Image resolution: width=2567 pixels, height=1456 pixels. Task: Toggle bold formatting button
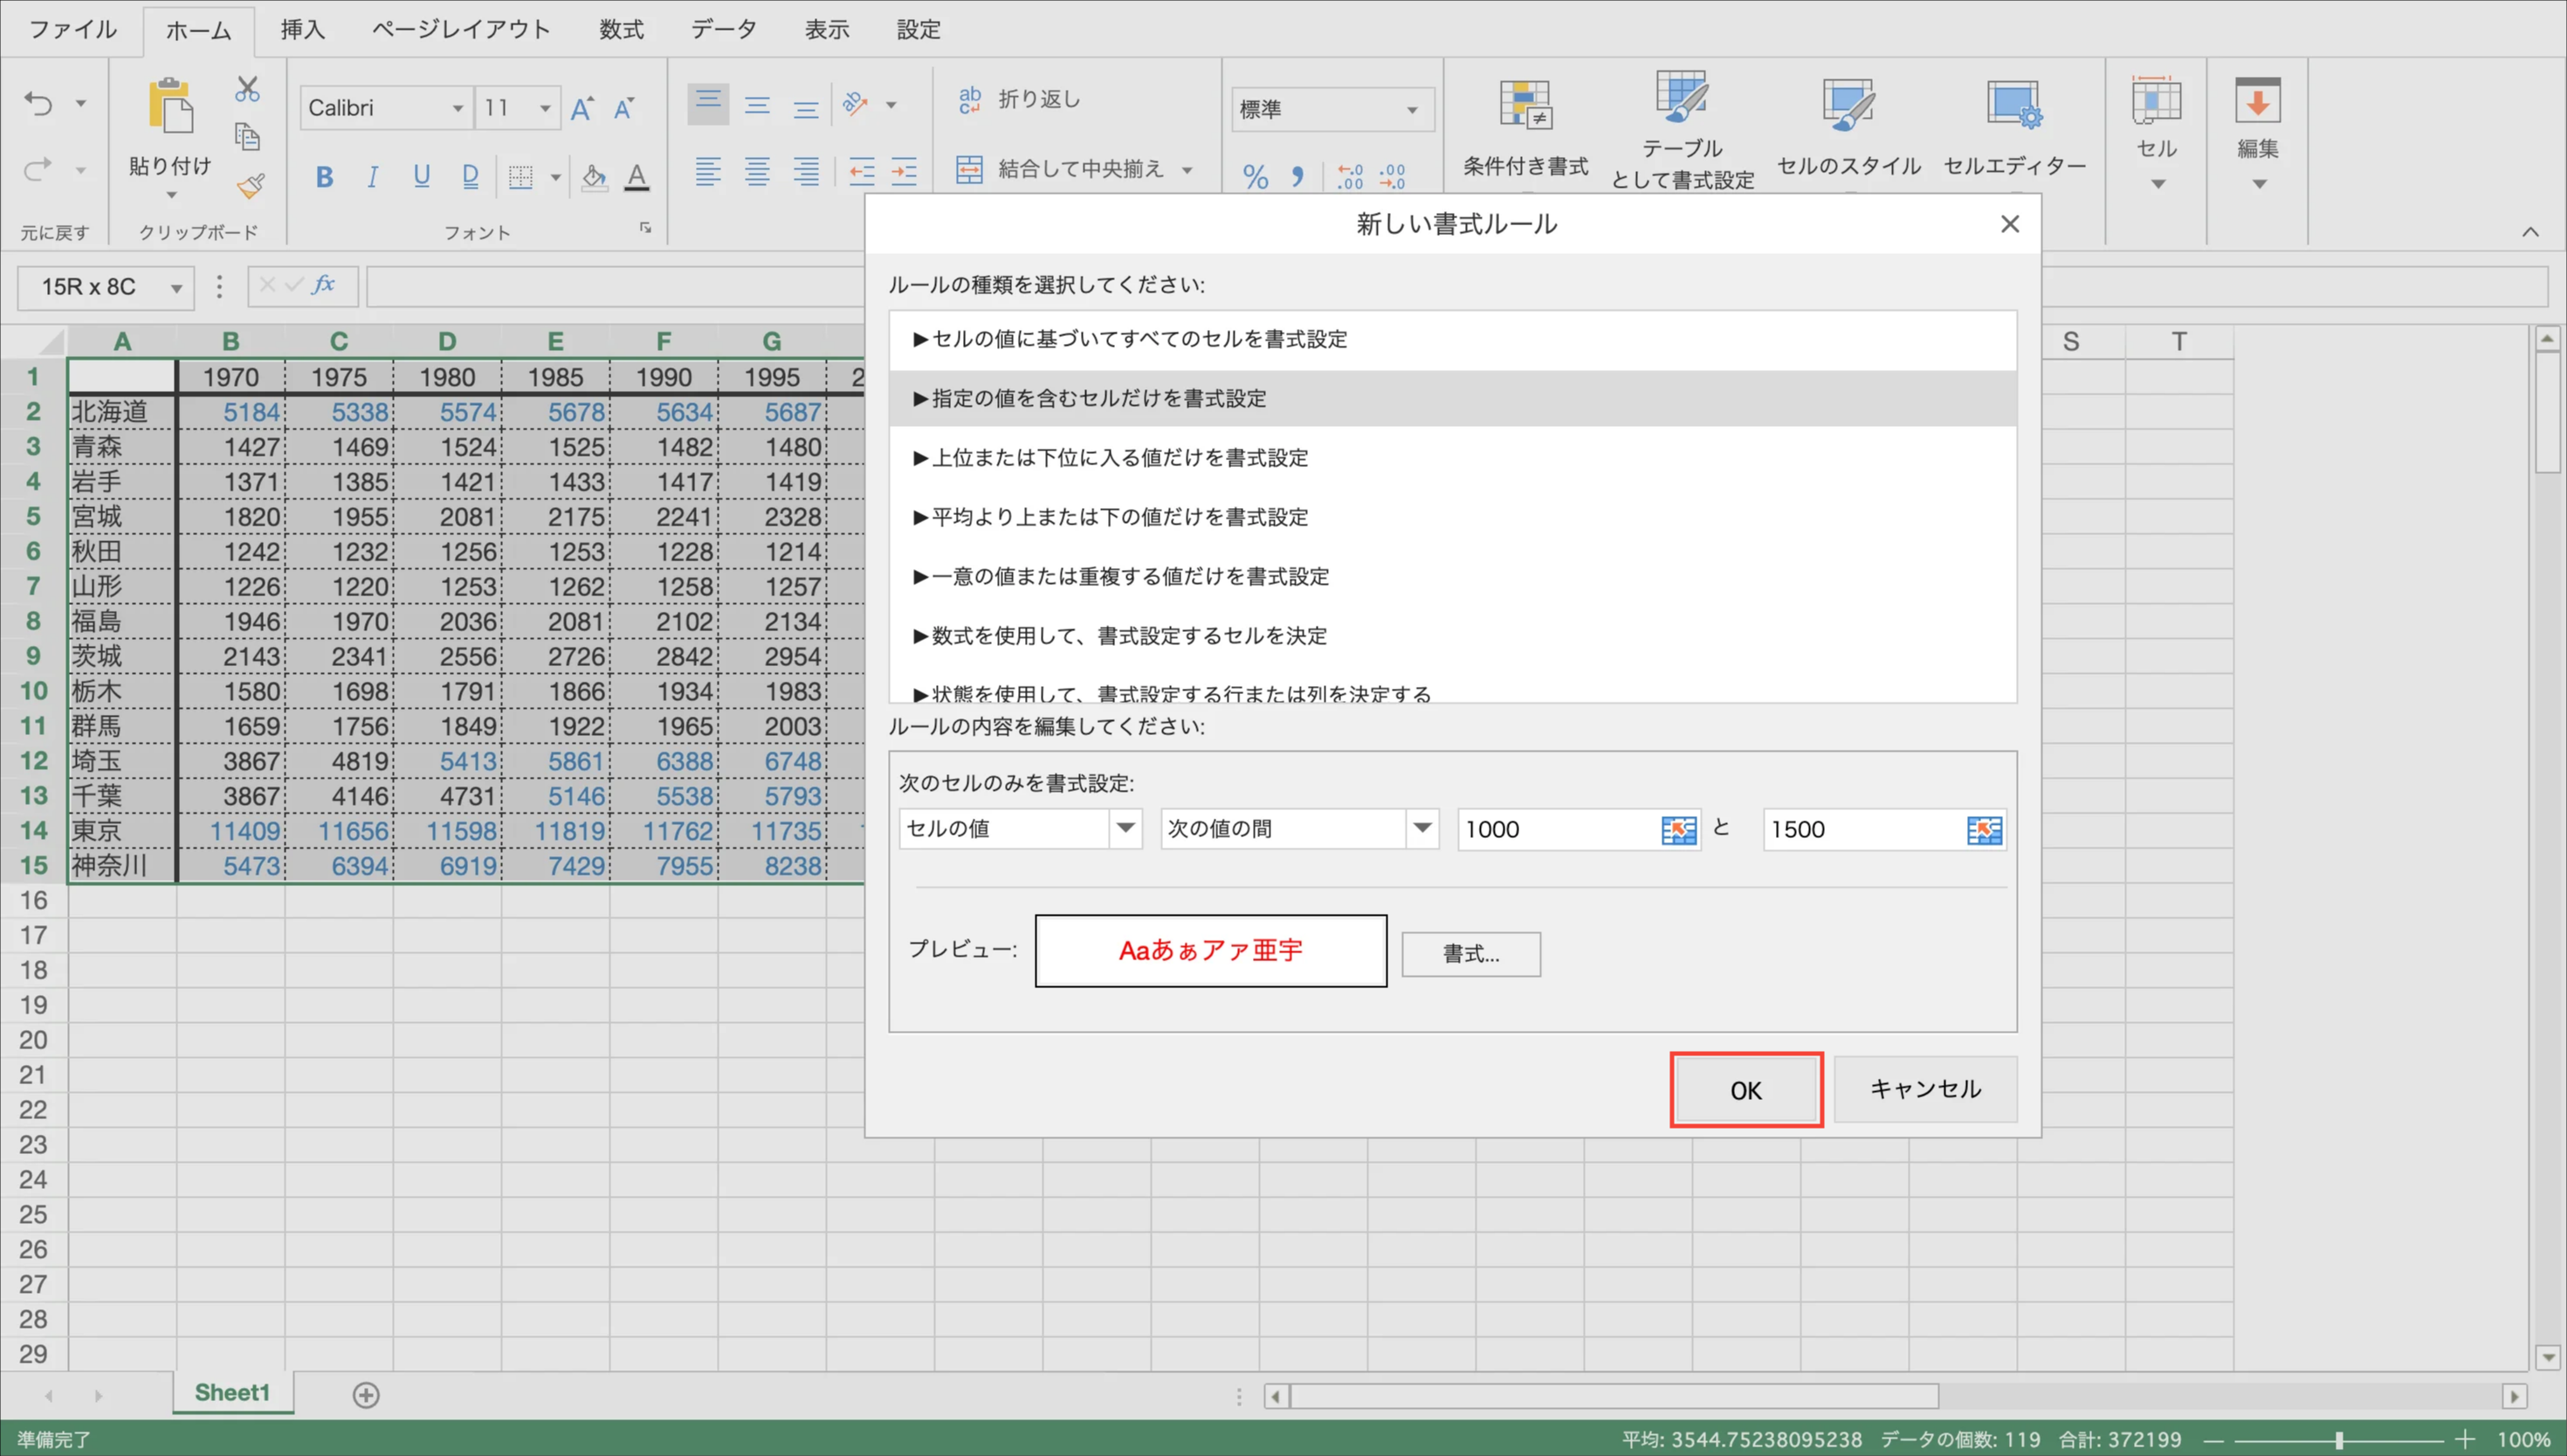[324, 177]
